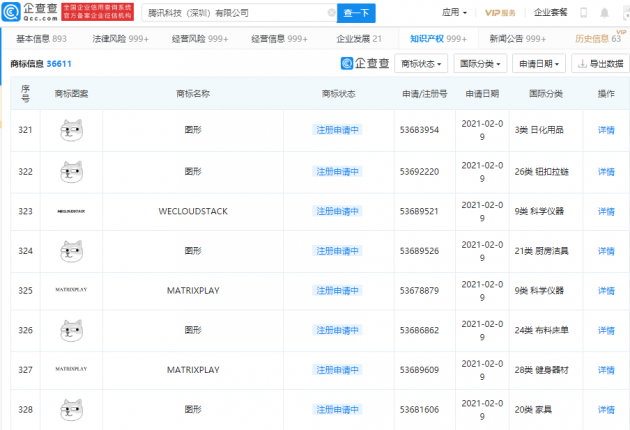
Task: Click the 导出数据 export data button
Action: click(x=600, y=63)
